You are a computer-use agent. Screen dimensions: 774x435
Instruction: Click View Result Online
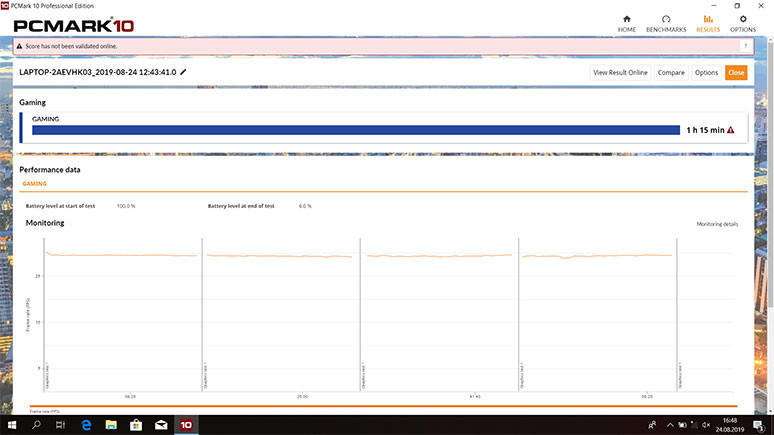[x=620, y=73]
